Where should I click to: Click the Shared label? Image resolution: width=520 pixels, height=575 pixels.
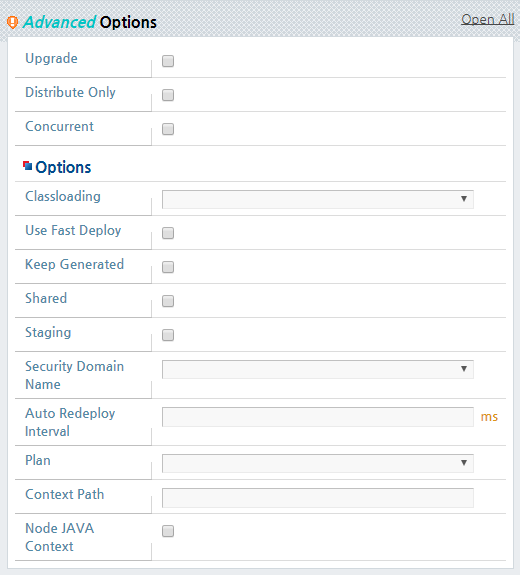[x=46, y=299]
